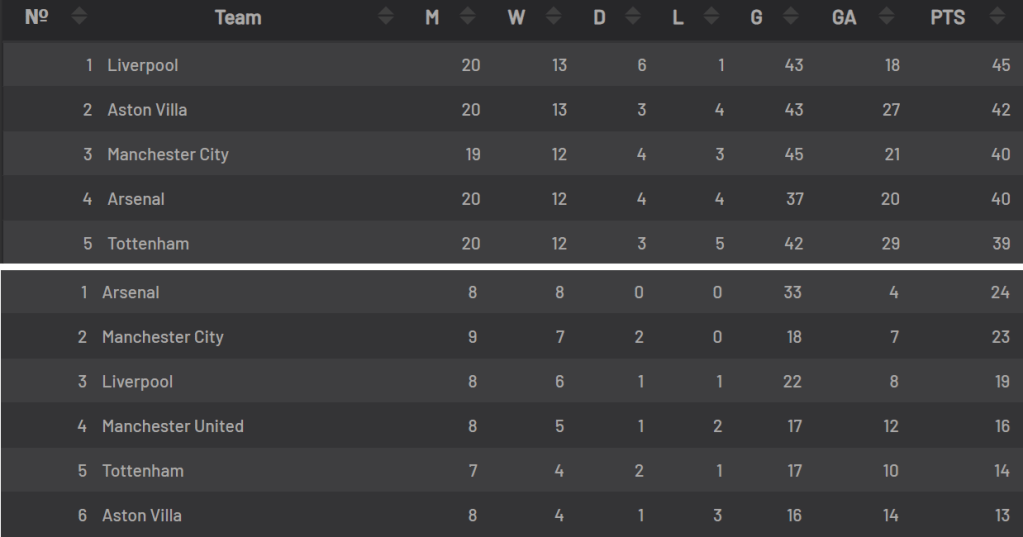1023x537 pixels.
Task: Sort by goals using the G column arrows
Action: tap(790, 17)
